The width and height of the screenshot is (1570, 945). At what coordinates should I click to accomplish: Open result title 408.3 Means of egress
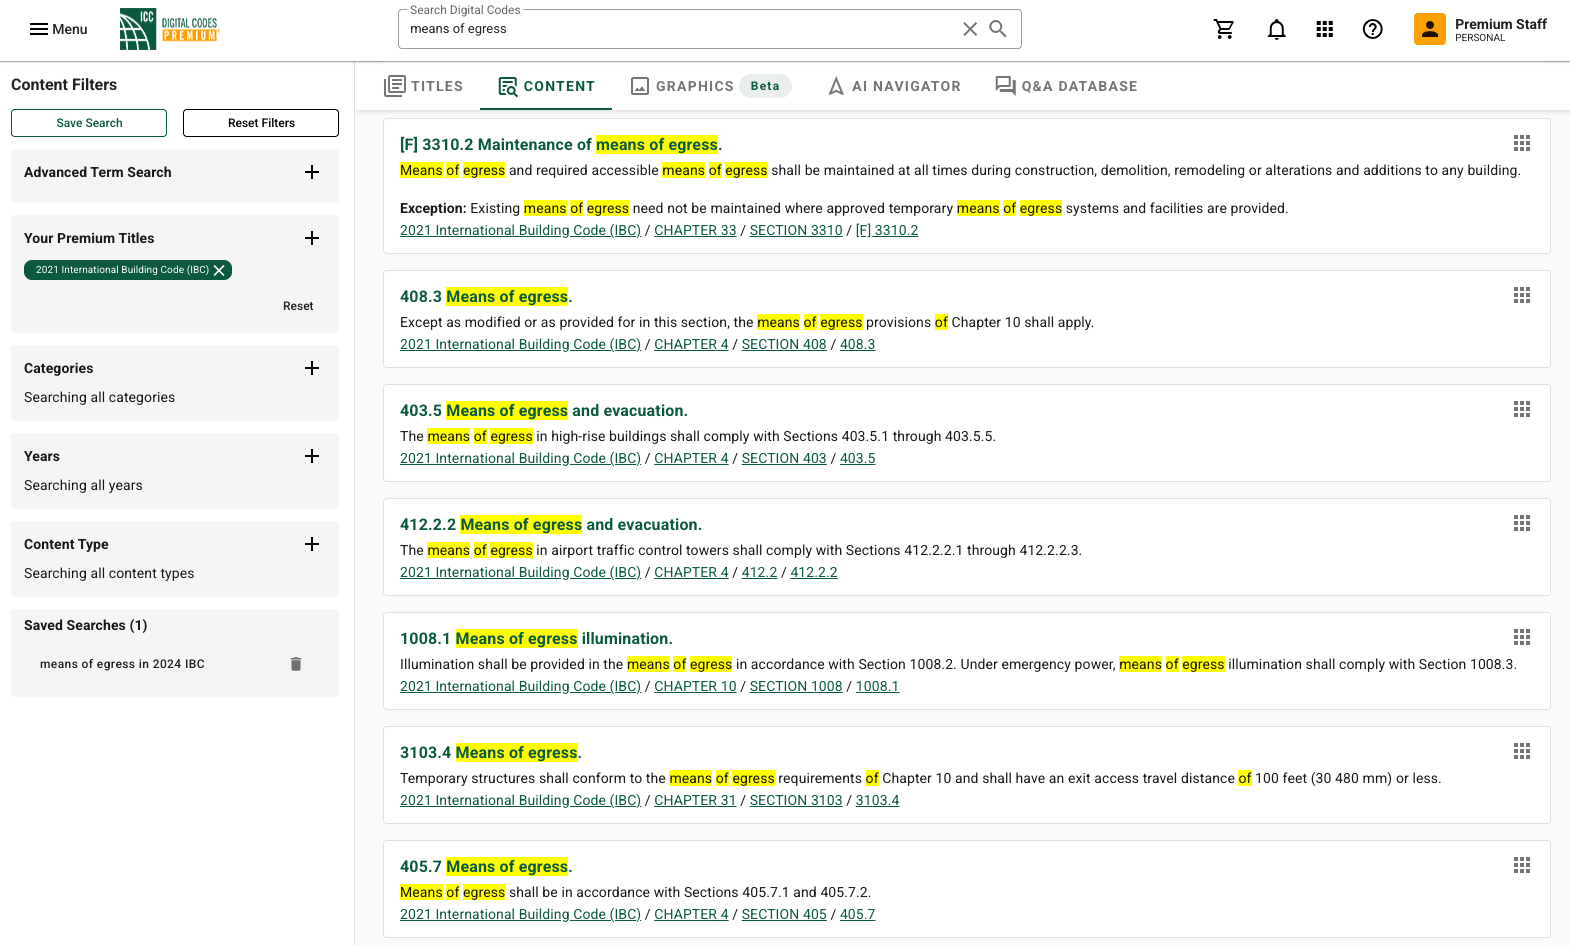[486, 296]
